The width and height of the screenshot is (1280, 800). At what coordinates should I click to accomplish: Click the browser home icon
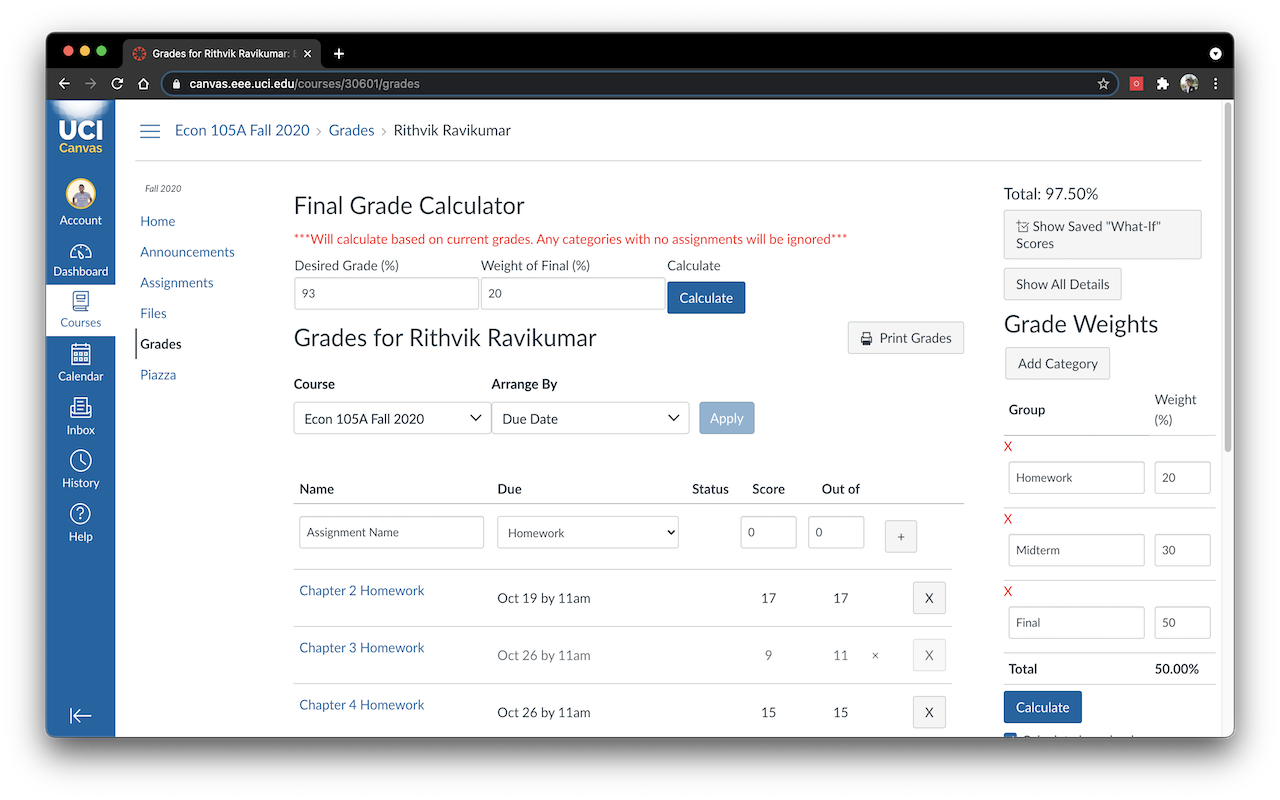coord(143,84)
